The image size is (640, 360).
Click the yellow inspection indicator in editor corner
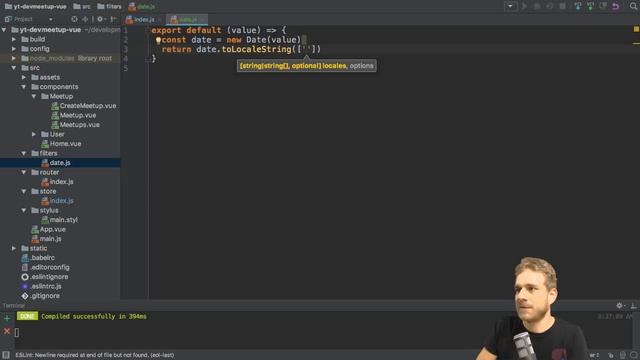pyautogui.click(x=636, y=29)
